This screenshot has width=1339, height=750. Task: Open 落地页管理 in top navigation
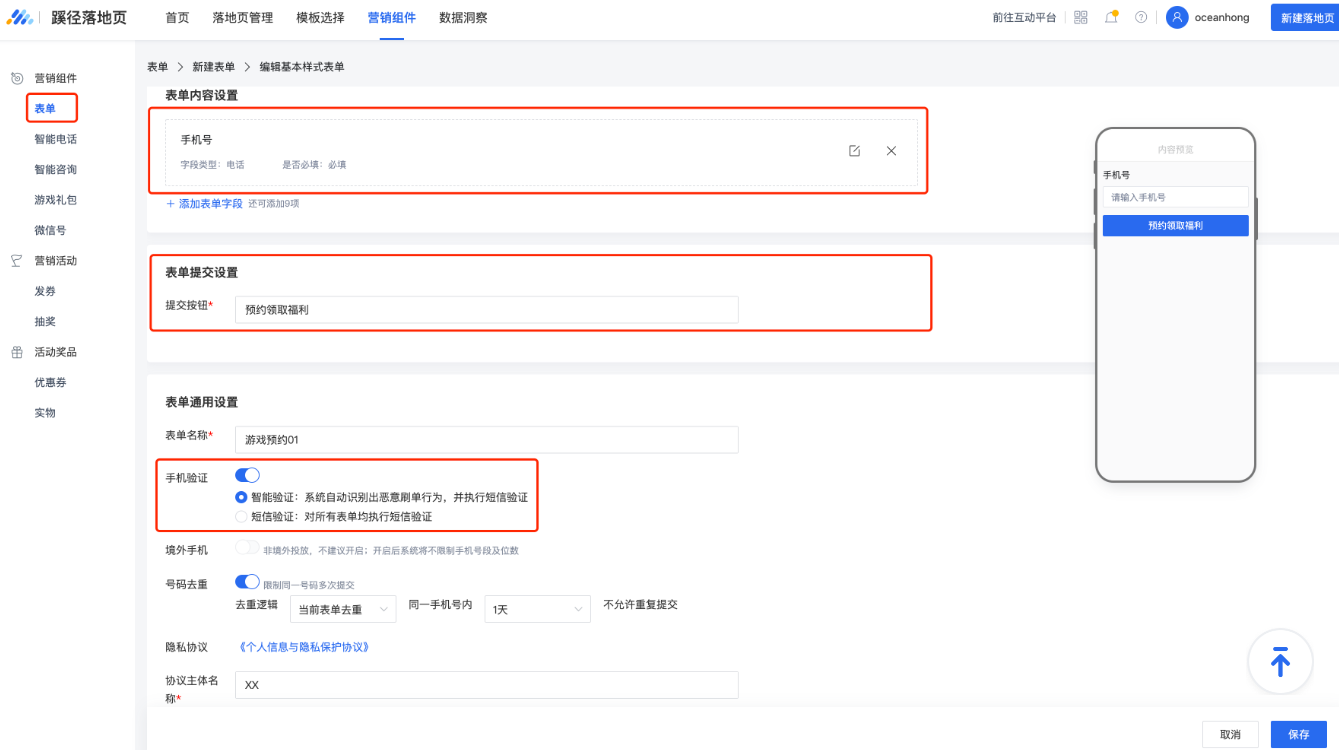(243, 18)
